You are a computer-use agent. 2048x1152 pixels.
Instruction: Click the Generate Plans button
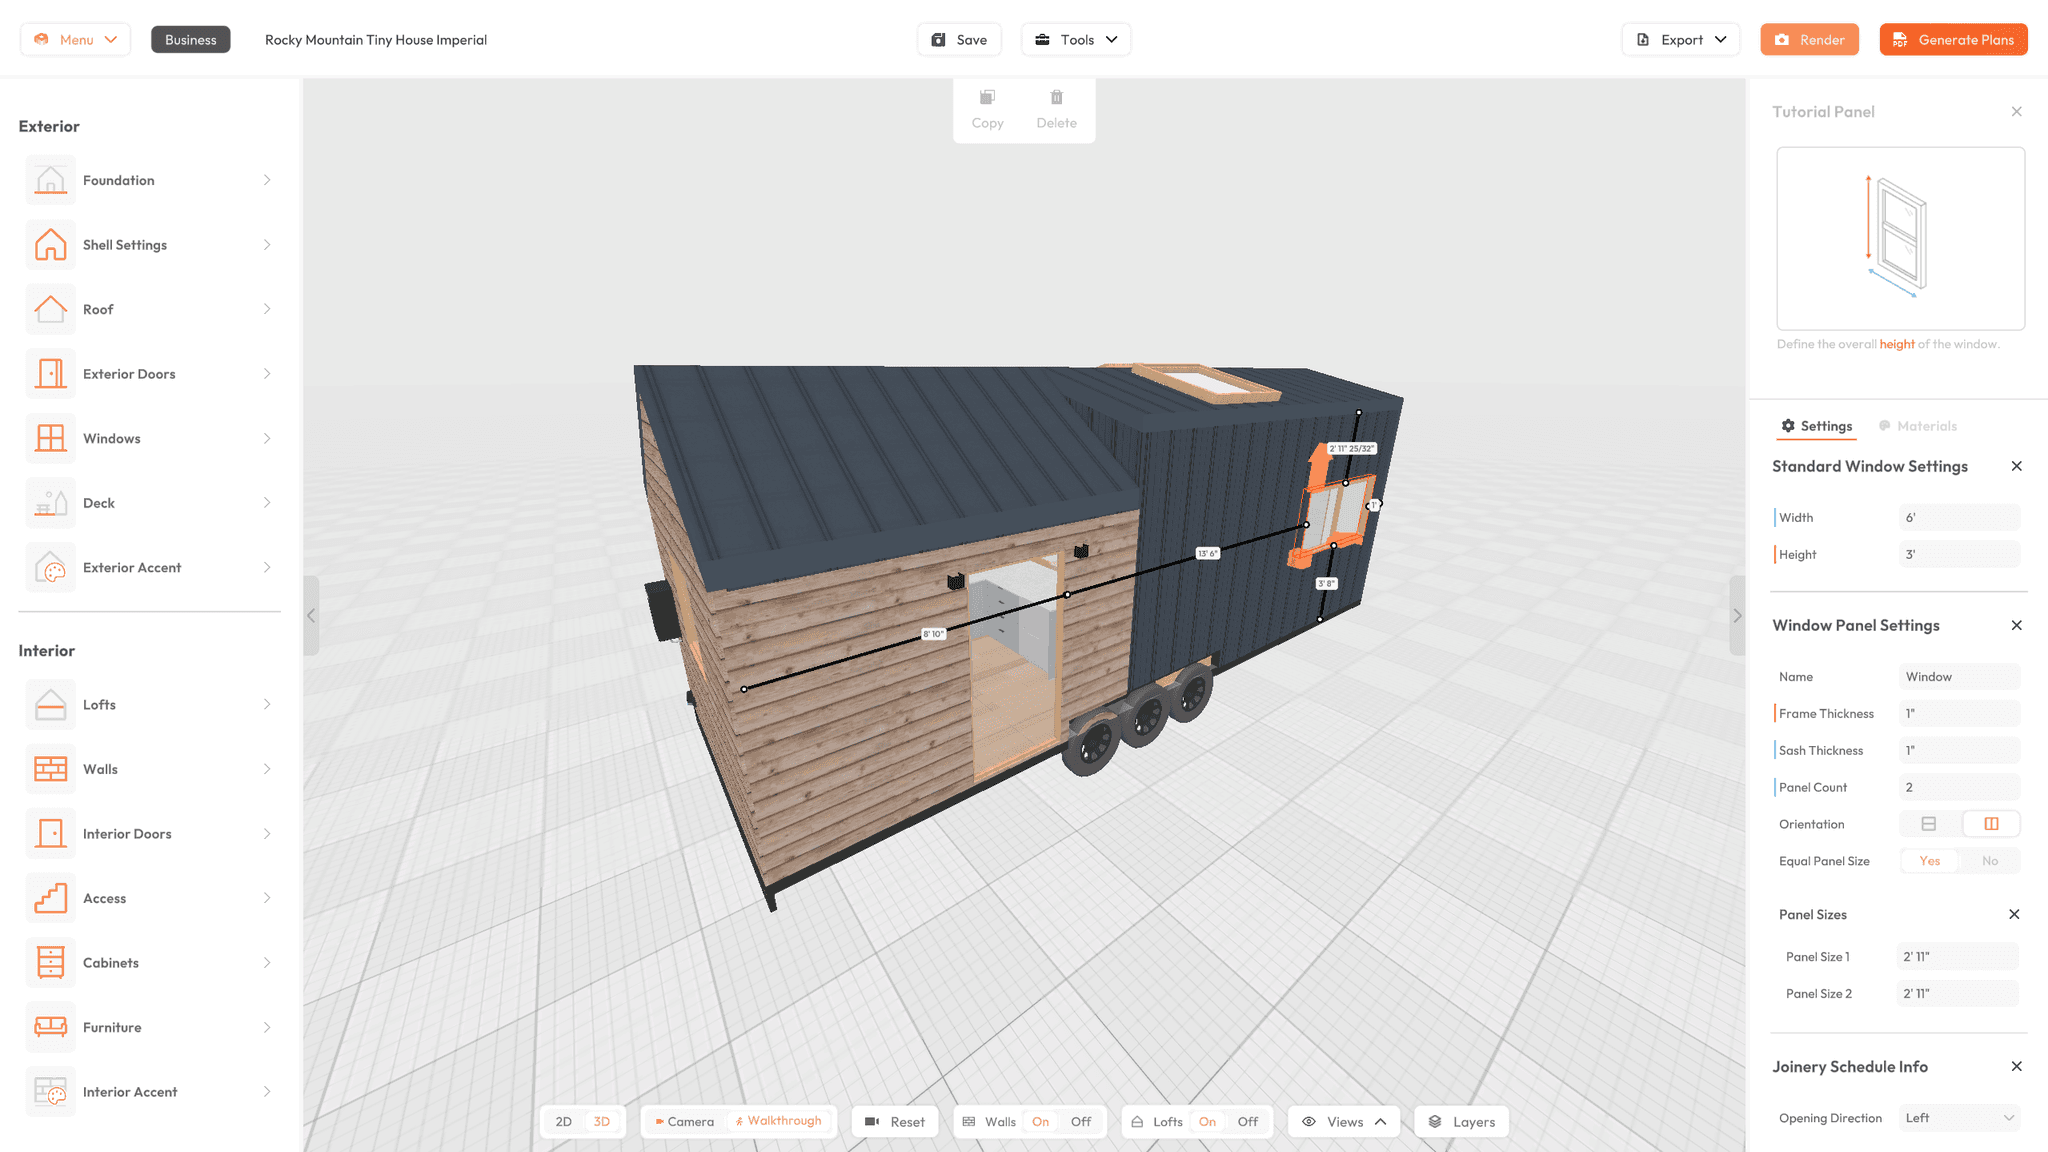1951,39
